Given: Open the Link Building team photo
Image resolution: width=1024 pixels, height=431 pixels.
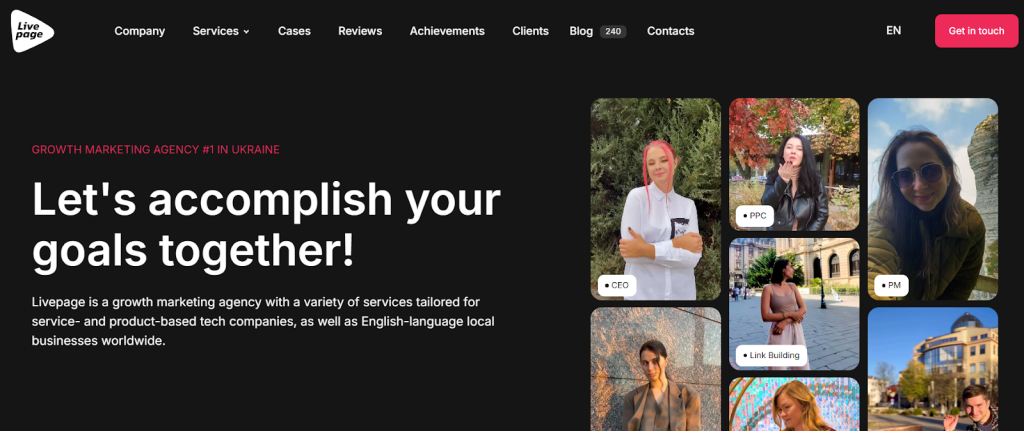Looking at the screenshot, I should point(794,304).
